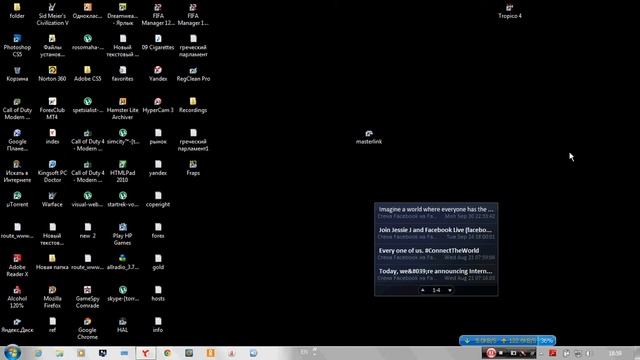Screen dimensions: 640x360
Task: Click the EN language indicator in taskbar
Action: pos(304,352)
